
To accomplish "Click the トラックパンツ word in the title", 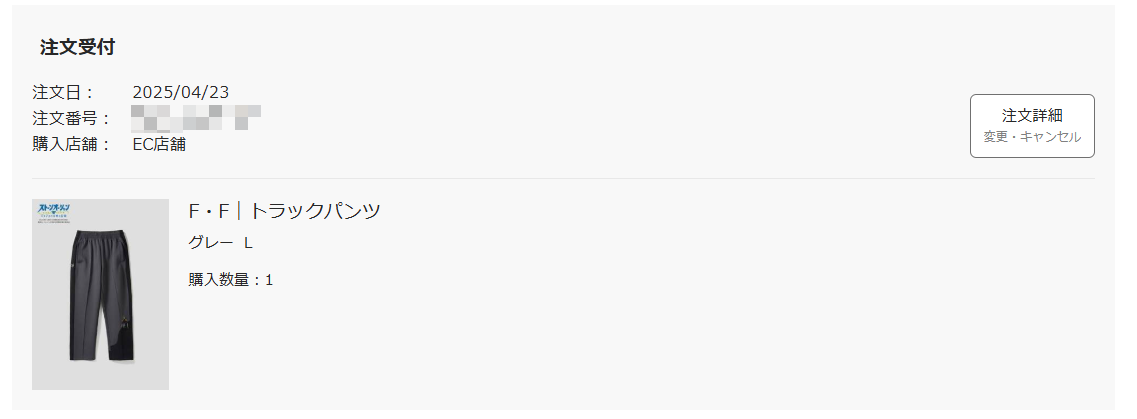I will [315, 211].
